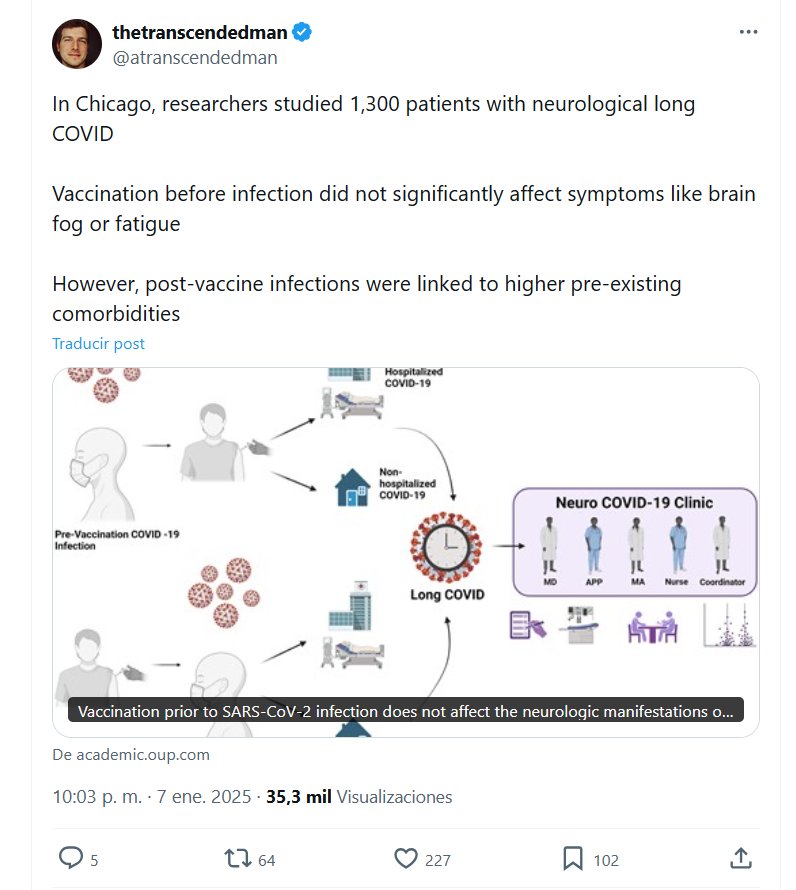Click the repost arrows icon

tap(237, 858)
